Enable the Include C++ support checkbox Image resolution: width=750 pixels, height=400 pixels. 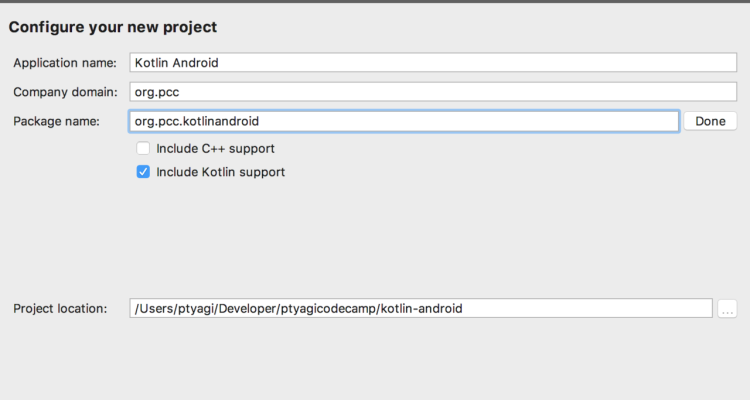tap(143, 148)
